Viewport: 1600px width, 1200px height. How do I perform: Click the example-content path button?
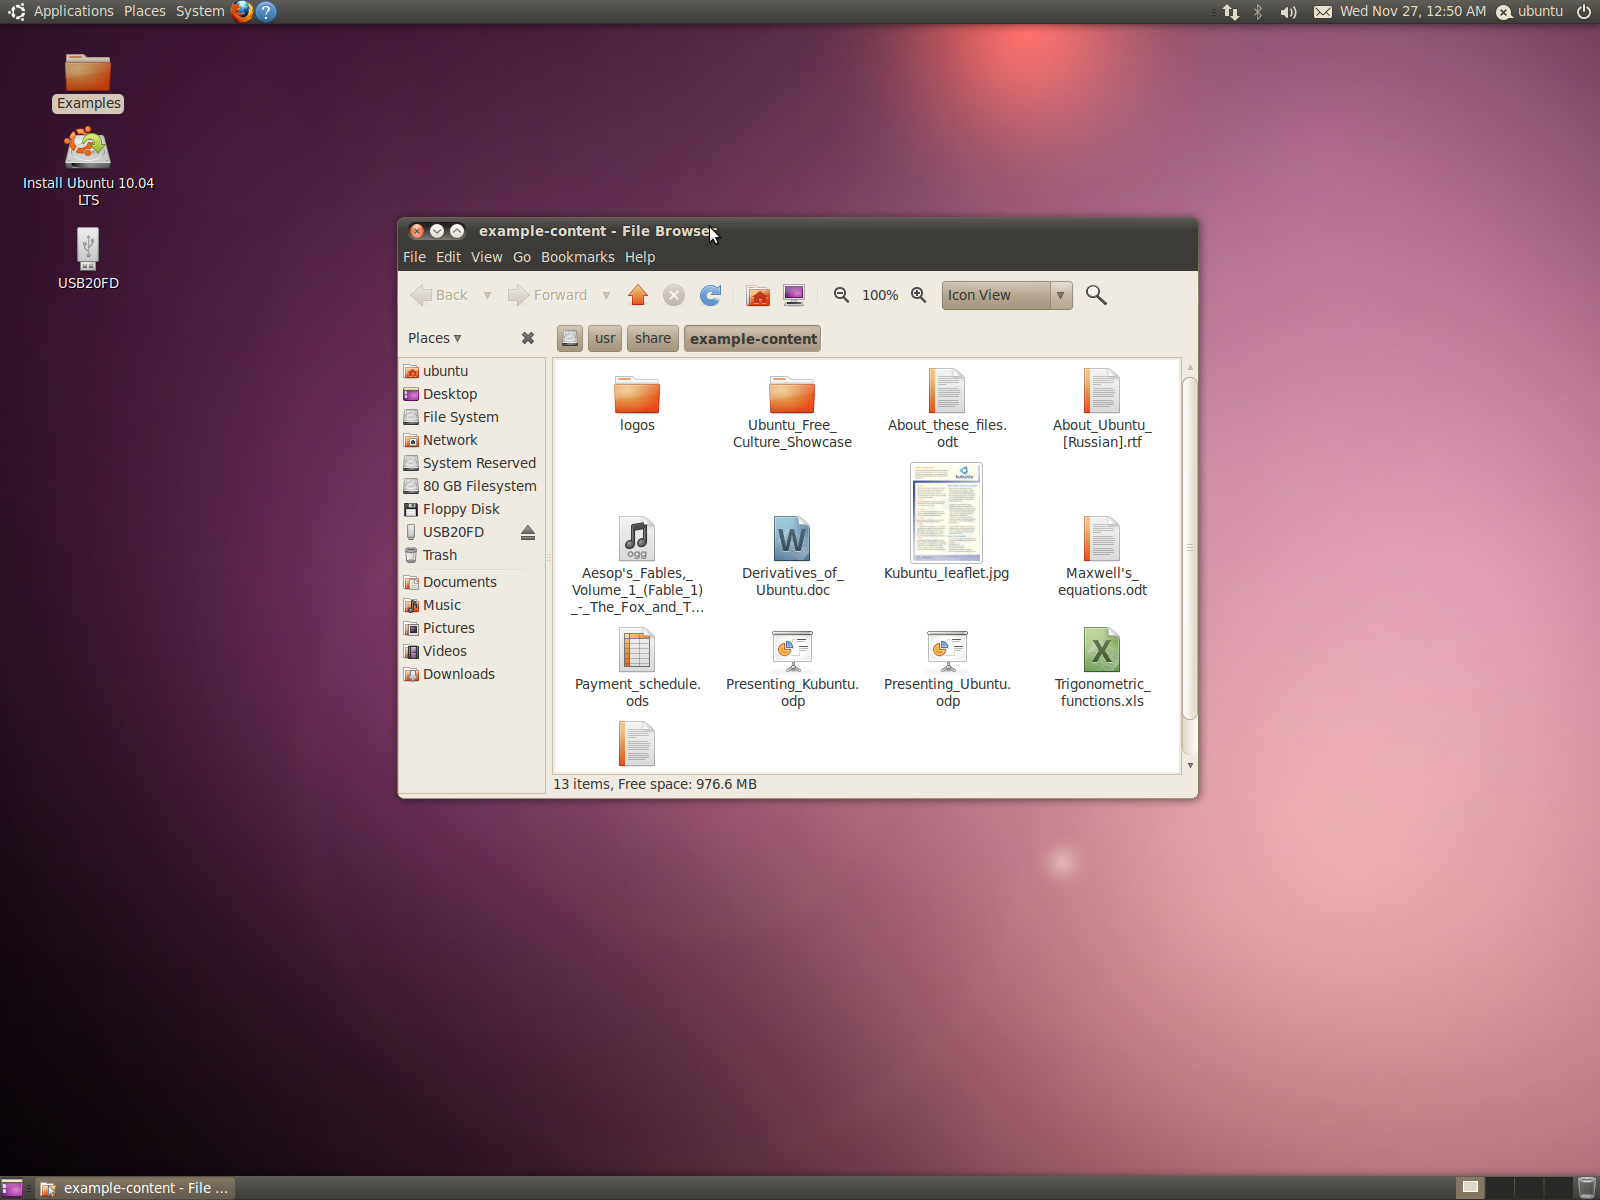click(753, 338)
